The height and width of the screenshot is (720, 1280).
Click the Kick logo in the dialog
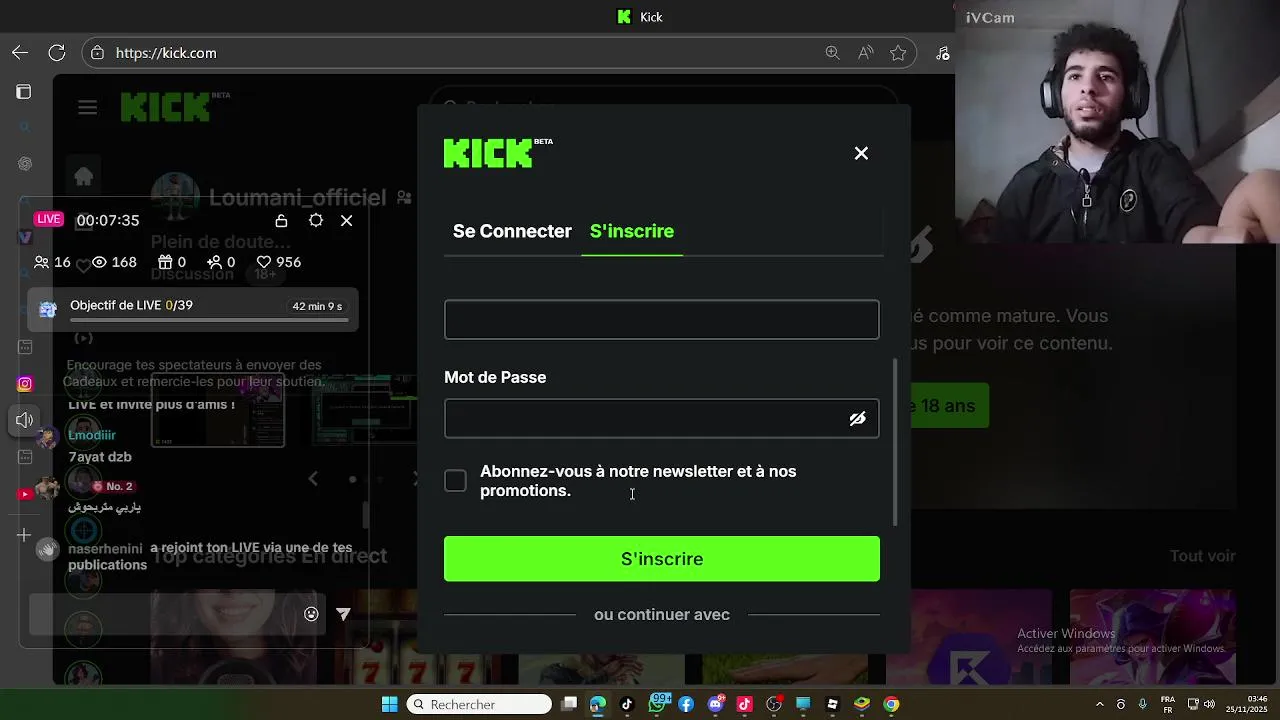click(x=498, y=153)
